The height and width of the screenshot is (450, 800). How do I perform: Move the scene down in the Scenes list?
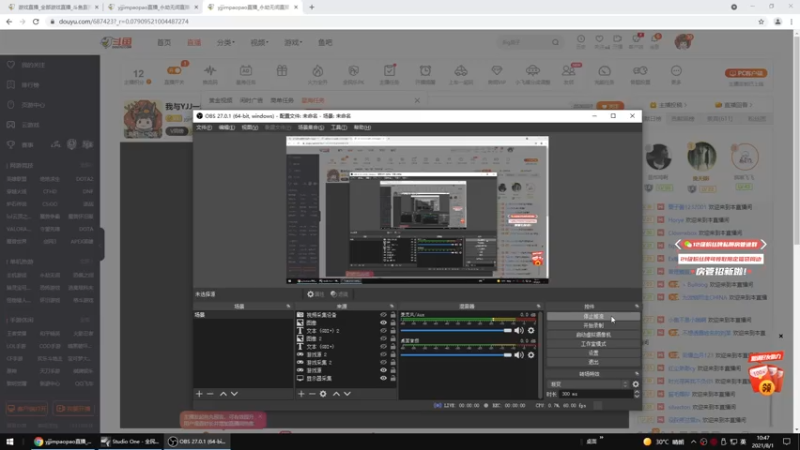(x=234, y=394)
